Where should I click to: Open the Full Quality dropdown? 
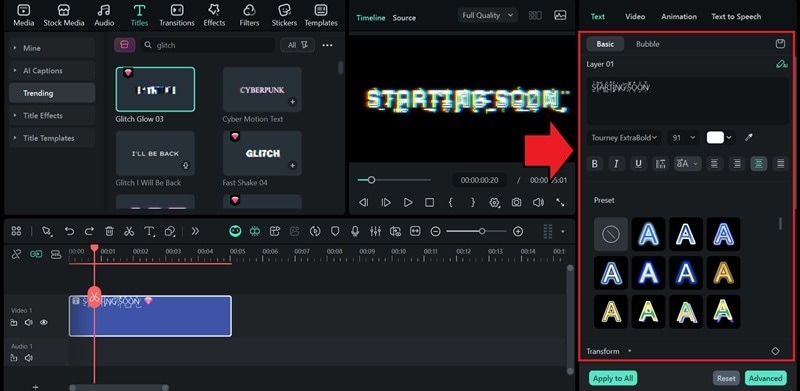click(x=487, y=15)
